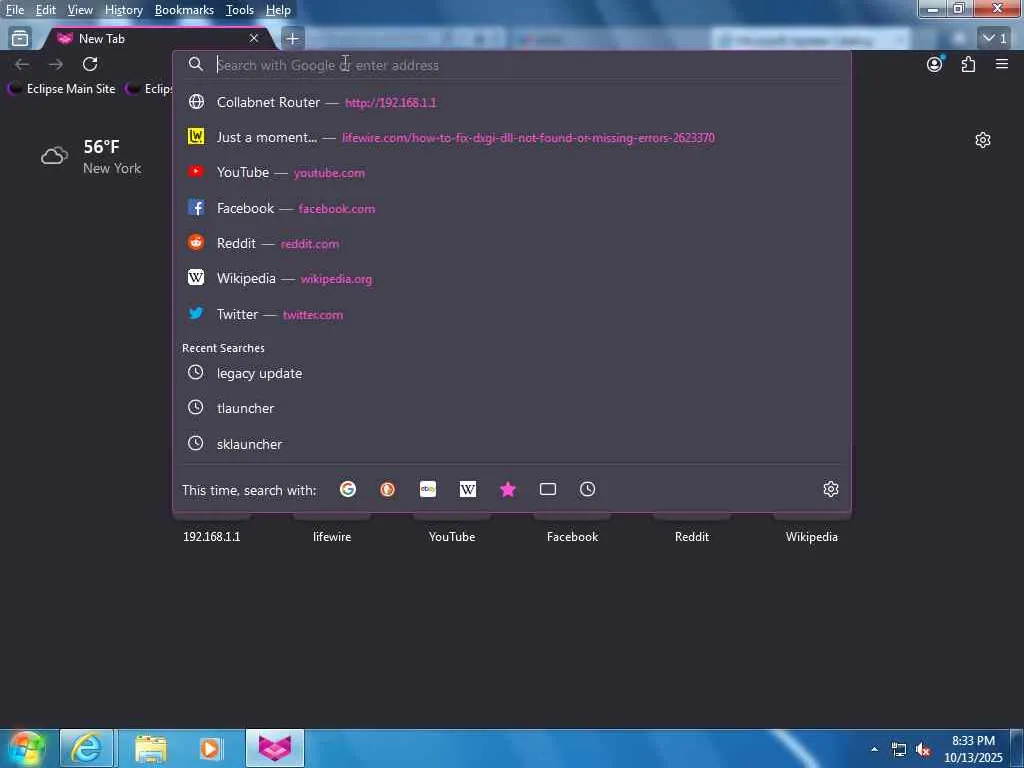Pick recent search legacy update
The width and height of the screenshot is (1024, 768).
[x=512, y=373]
